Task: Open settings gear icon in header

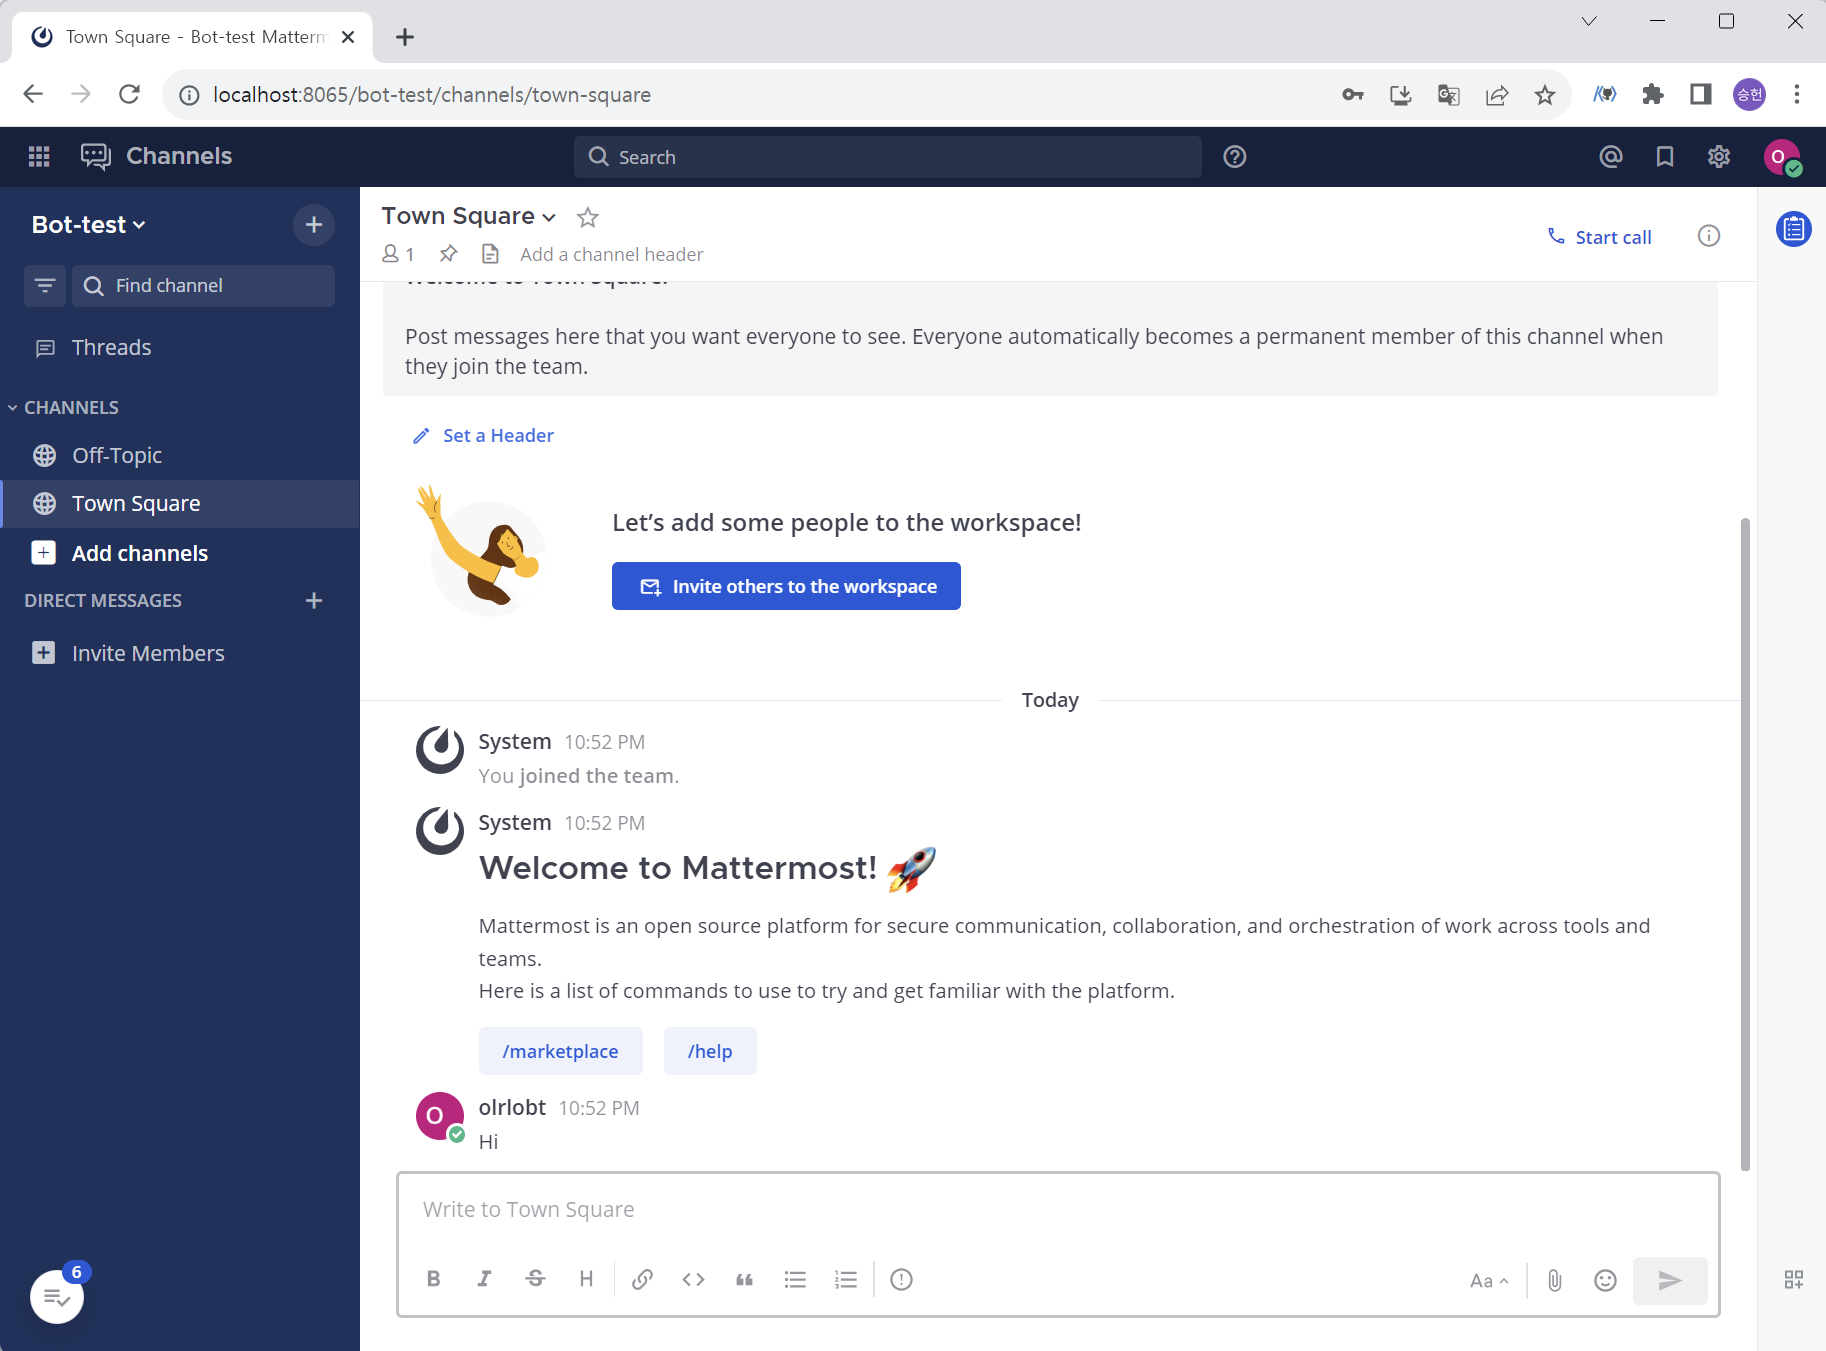Action: [1719, 156]
